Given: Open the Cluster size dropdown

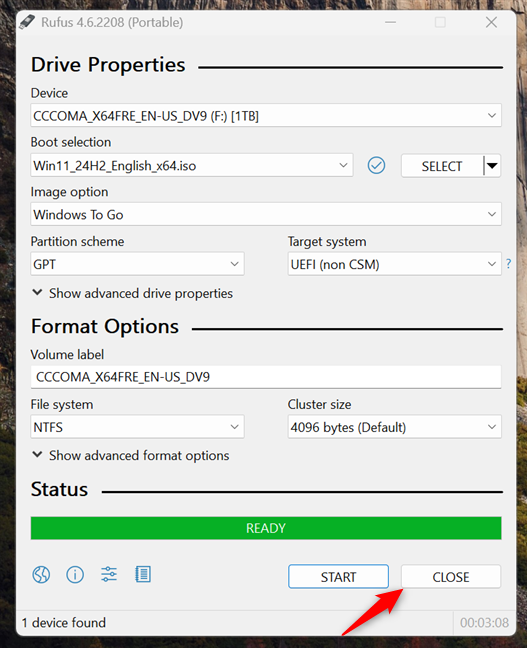Looking at the screenshot, I should click(x=394, y=426).
